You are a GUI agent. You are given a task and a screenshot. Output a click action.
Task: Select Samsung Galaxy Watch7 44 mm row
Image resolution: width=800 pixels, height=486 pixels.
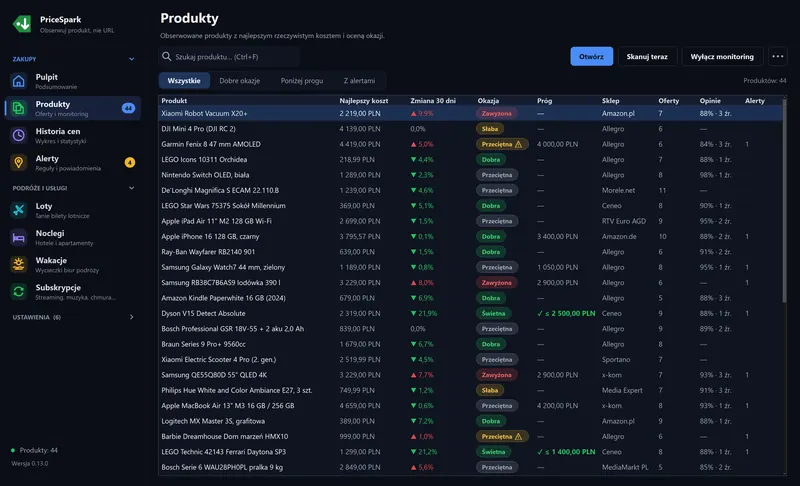tap(470, 267)
